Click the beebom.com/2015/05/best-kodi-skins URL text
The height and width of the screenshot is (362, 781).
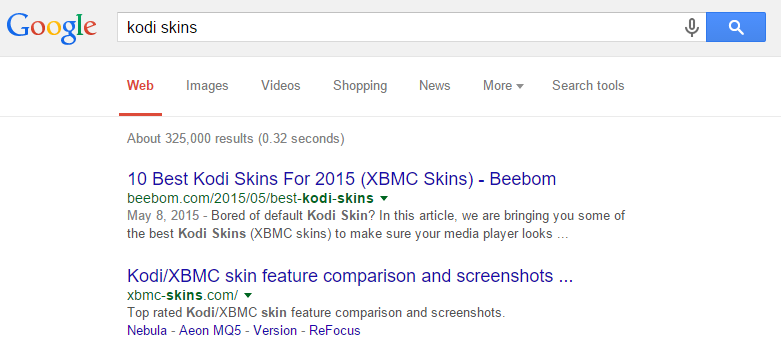250,199
